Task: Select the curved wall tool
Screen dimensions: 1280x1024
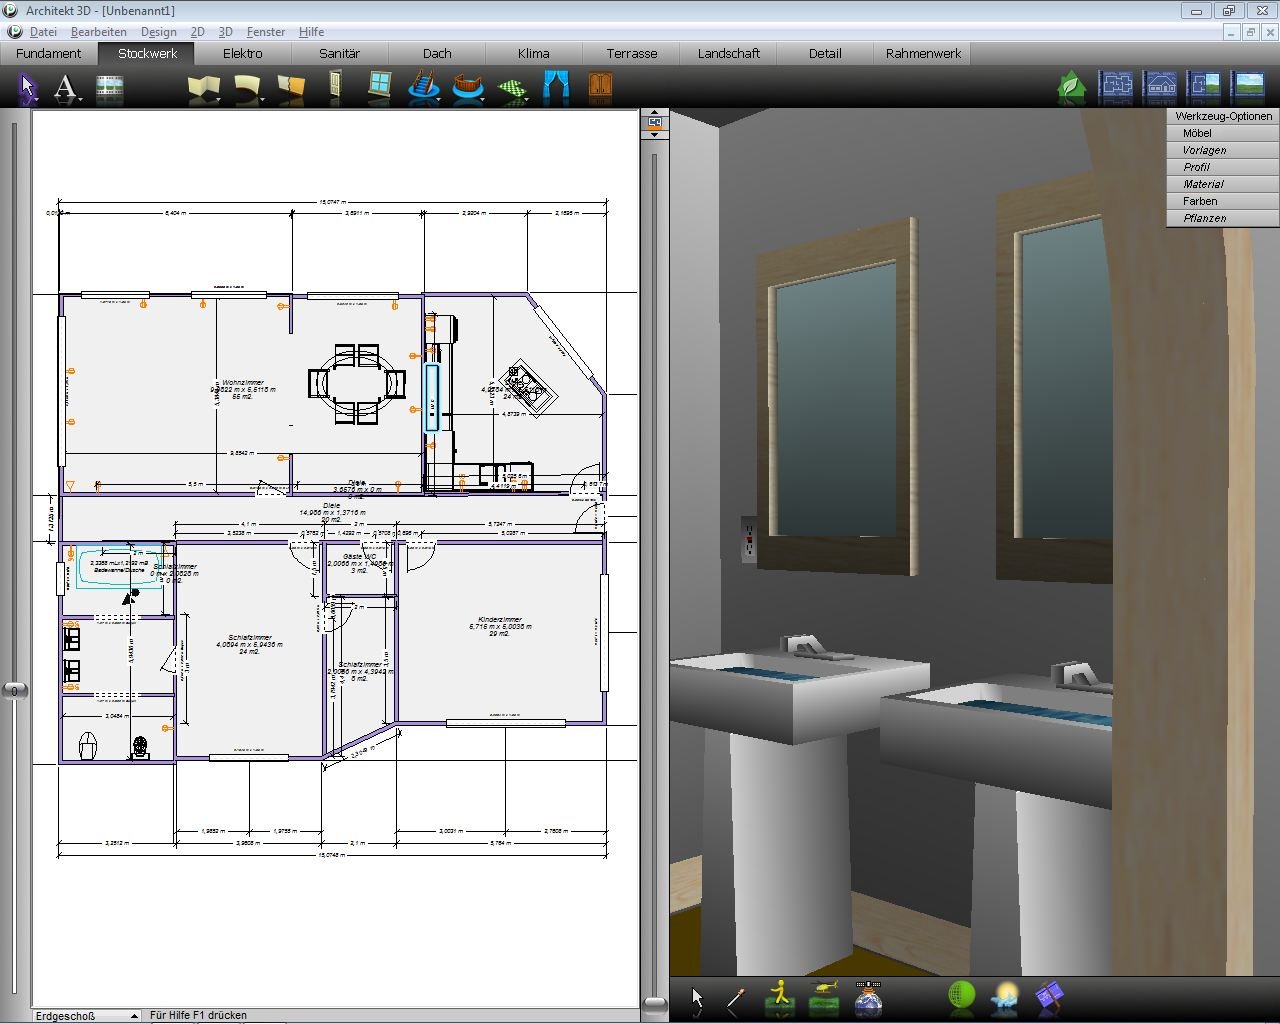Action: coord(247,88)
